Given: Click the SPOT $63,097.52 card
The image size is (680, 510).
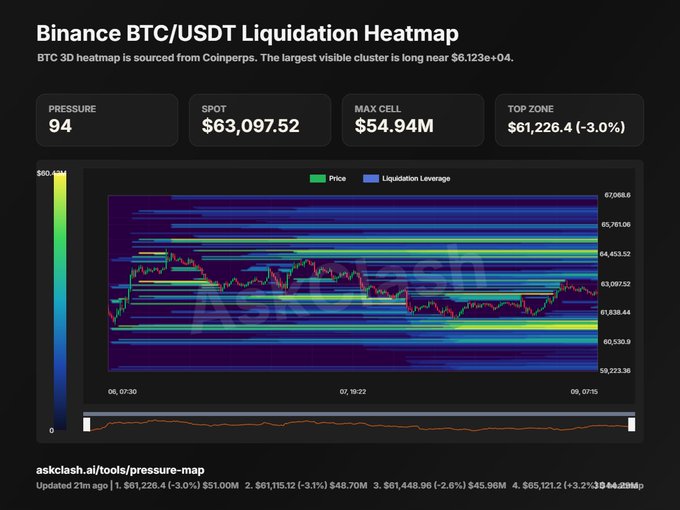Looking at the screenshot, I should tap(260, 120).
